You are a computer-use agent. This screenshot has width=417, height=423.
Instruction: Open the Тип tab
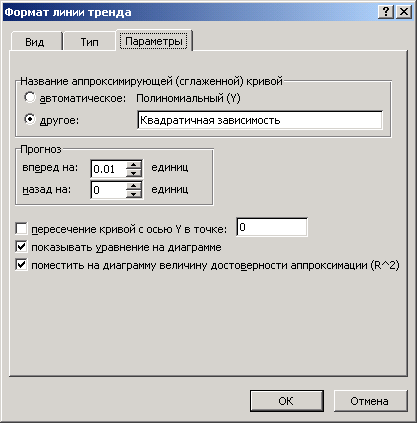pyautogui.click(x=89, y=42)
